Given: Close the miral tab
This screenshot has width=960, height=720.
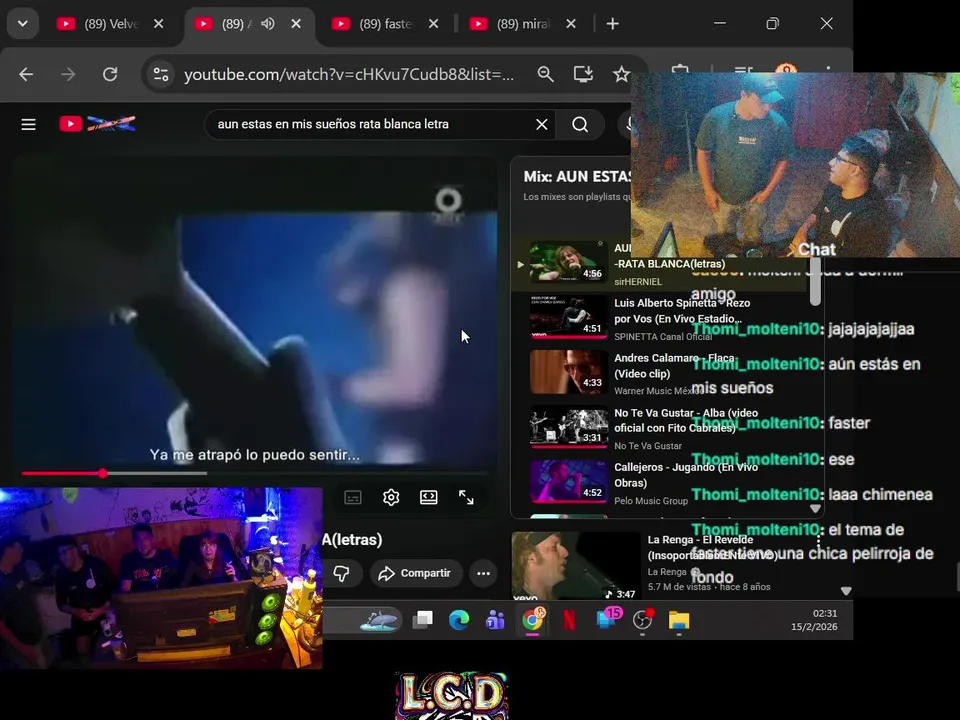Looking at the screenshot, I should (571, 24).
